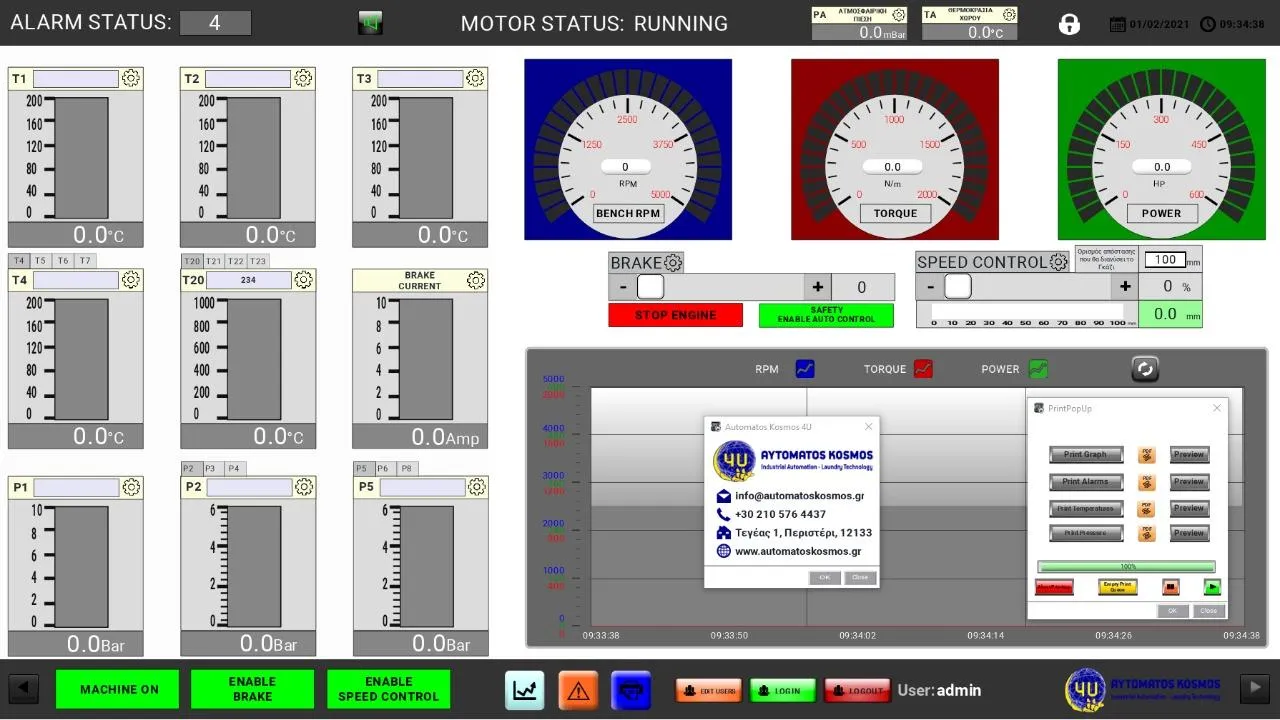Switch to the T21 tab
The image size is (1280, 720).
(x=213, y=261)
